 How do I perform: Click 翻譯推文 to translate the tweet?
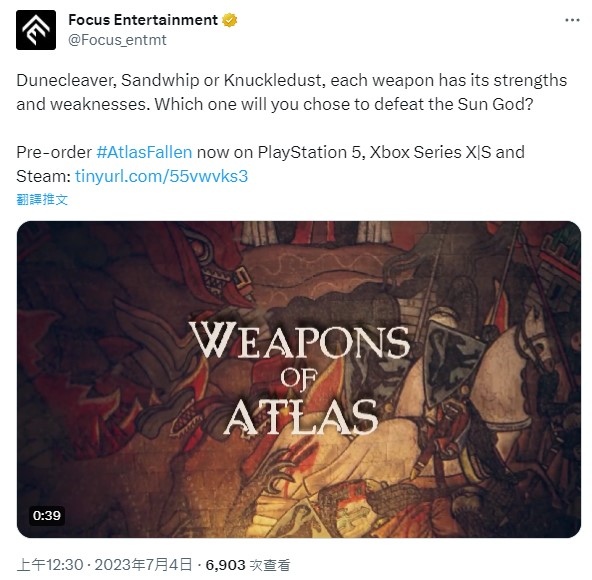[x=42, y=199]
